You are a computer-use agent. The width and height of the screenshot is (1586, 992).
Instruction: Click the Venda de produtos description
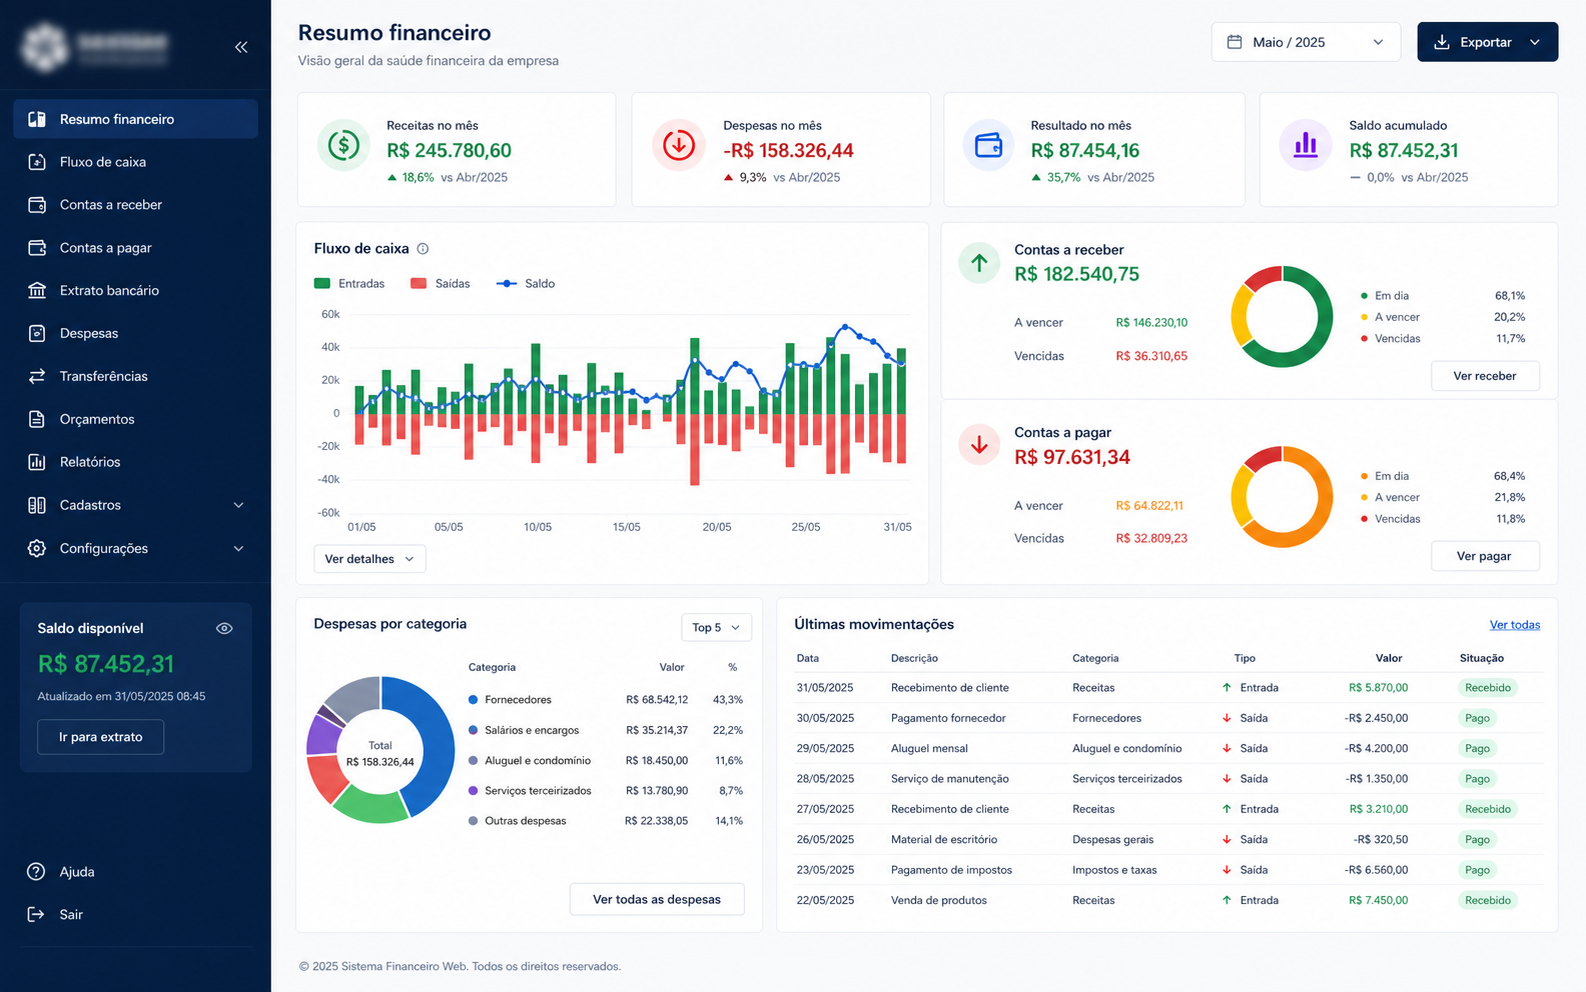pyautogui.click(x=939, y=901)
